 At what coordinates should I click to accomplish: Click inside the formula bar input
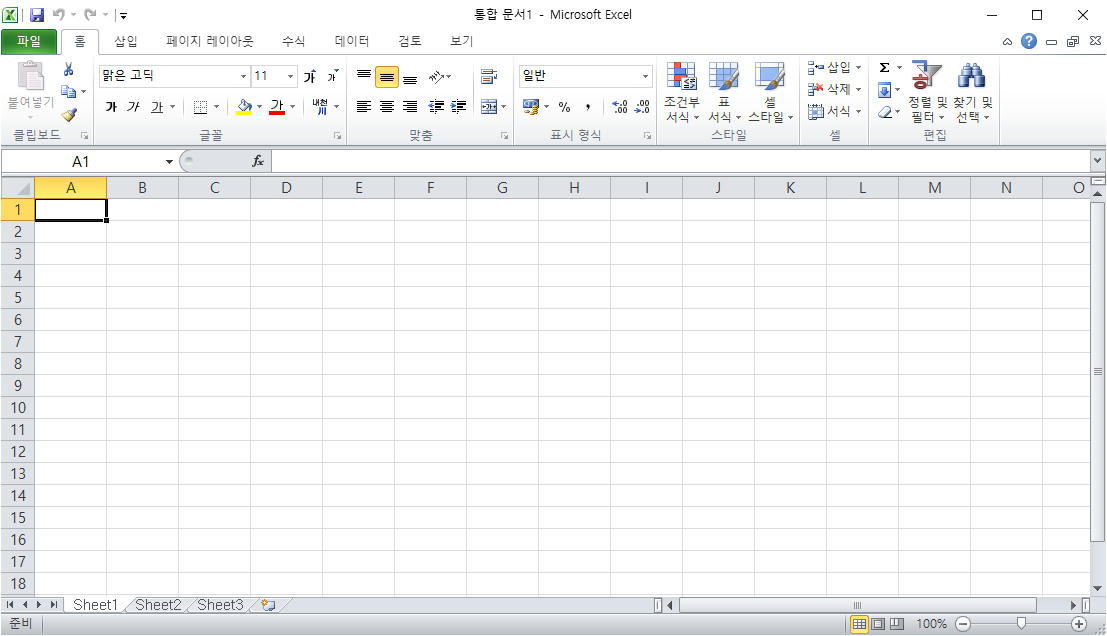(x=681, y=162)
